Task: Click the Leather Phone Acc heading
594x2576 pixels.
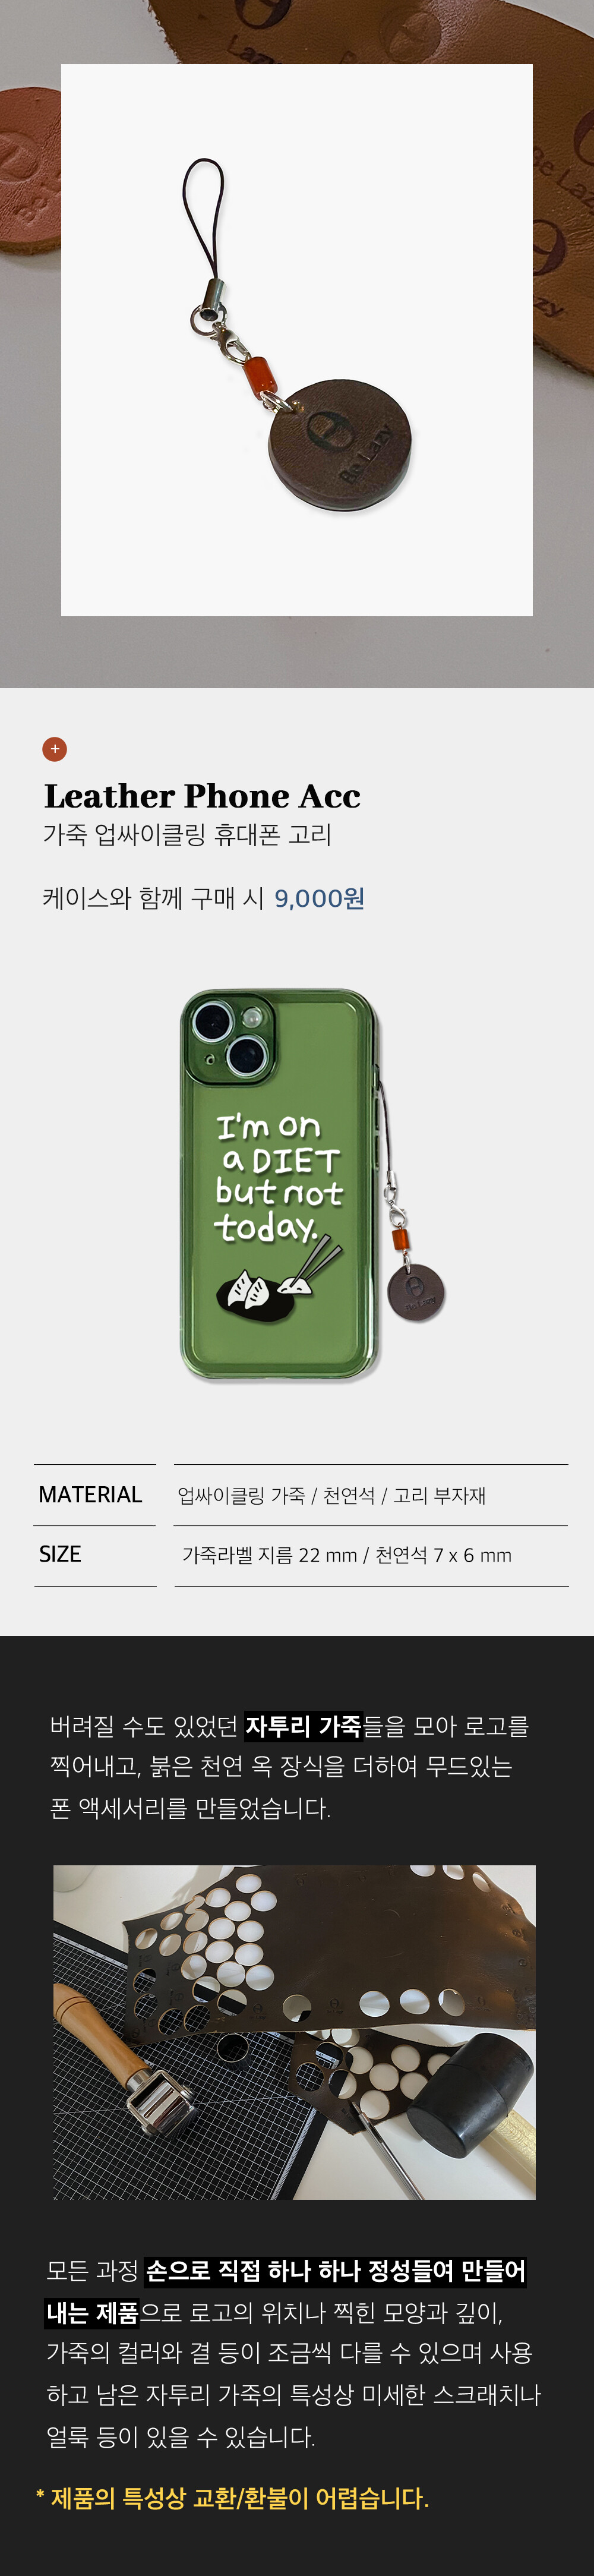Action: tap(202, 796)
